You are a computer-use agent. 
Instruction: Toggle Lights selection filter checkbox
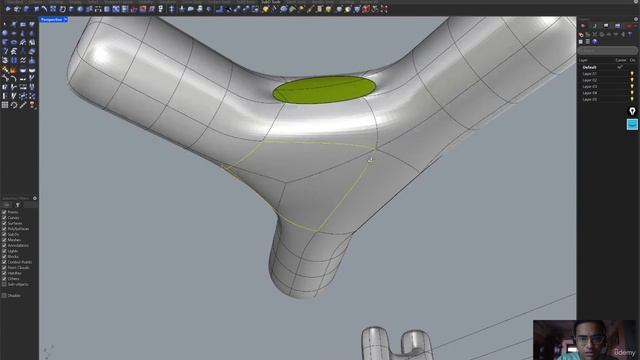point(4,251)
